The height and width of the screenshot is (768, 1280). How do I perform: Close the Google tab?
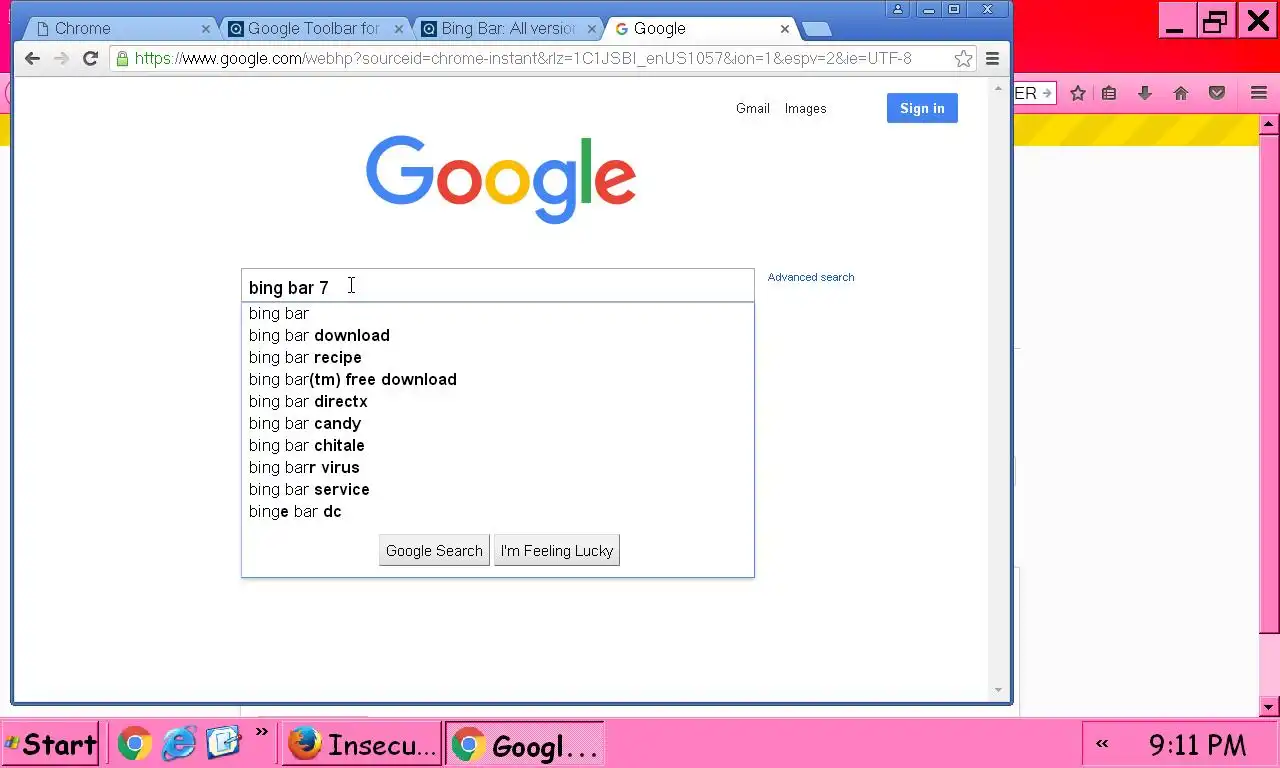785,29
